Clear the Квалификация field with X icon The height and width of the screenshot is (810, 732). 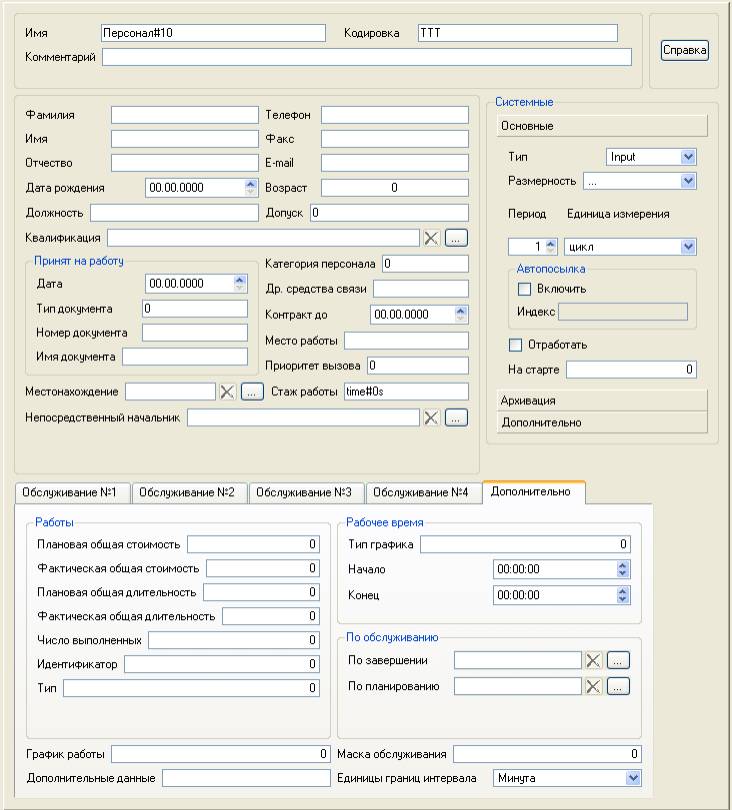pos(431,238)
